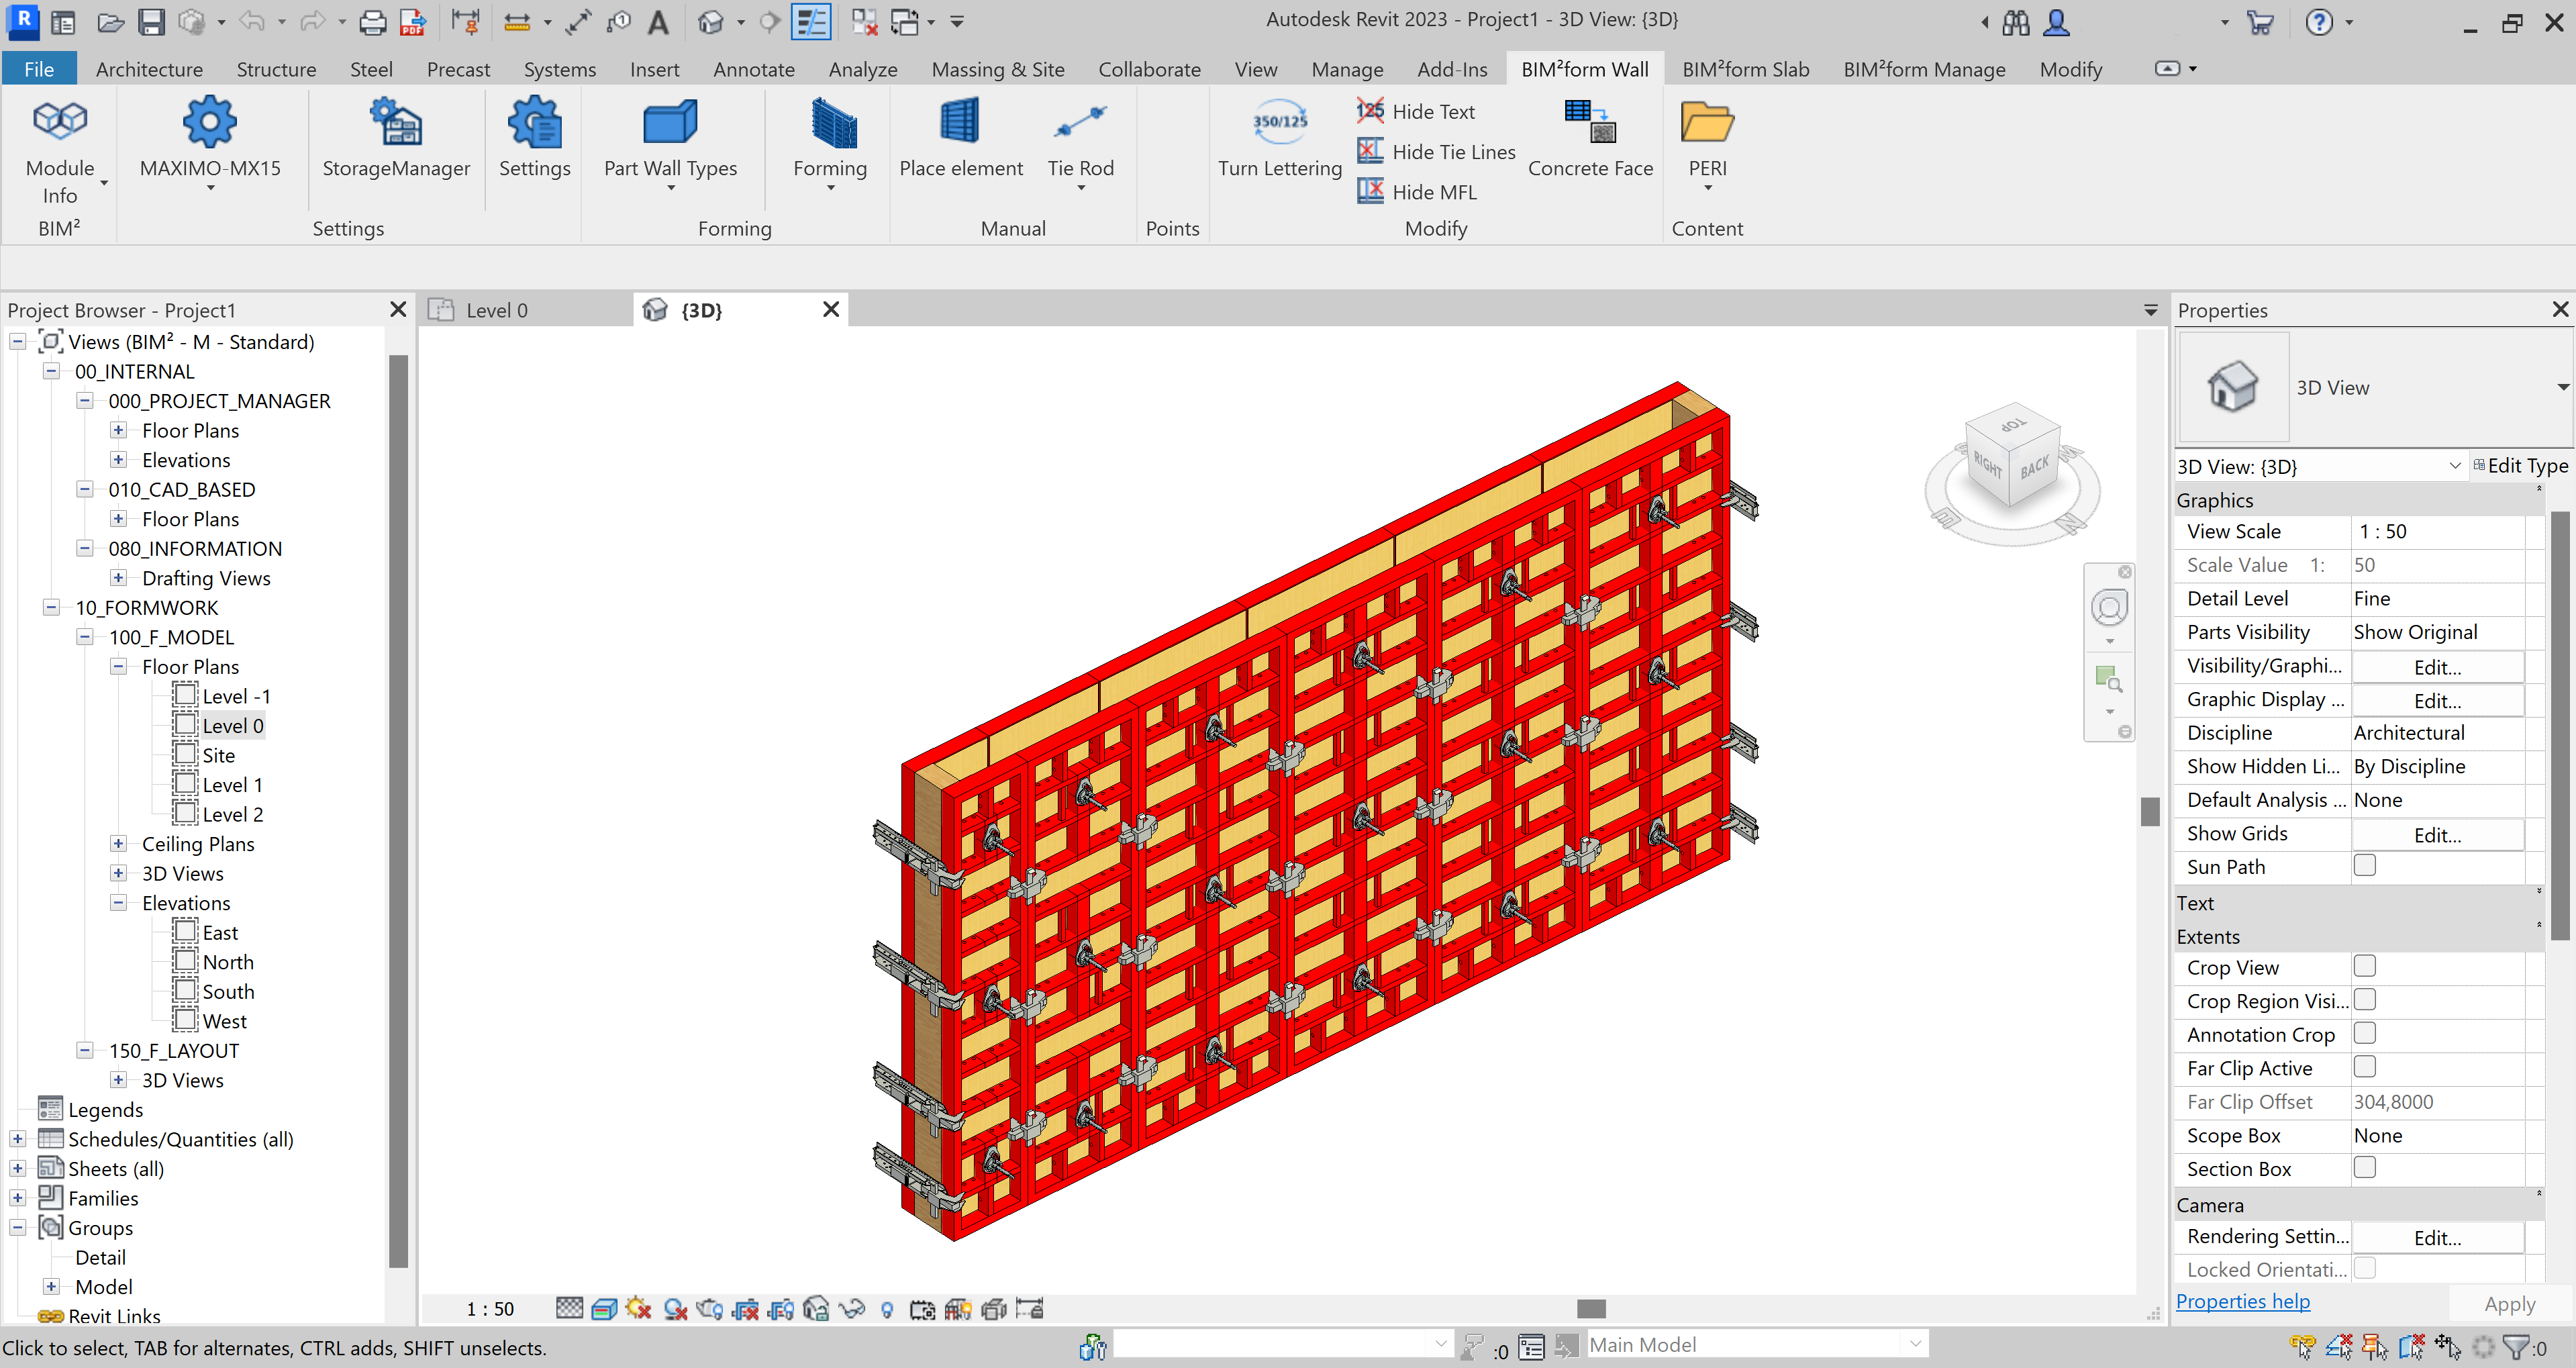Switch to the BIM²form Slab ribbon tab
The height and width of the screenshot is (1368, 2576).
1745,69
